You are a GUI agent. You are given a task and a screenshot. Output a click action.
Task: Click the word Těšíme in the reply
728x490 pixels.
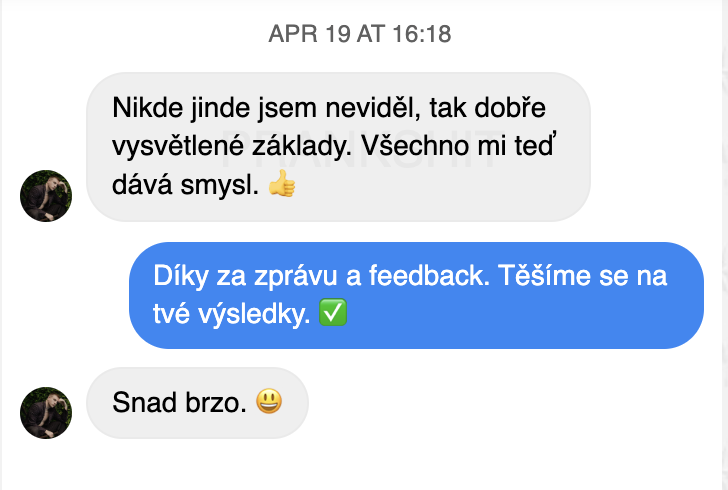point(544,275)
